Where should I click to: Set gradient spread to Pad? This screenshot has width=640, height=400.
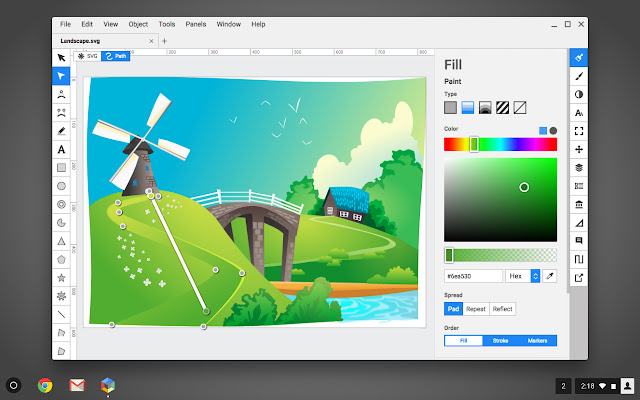(x=453, y=309)
